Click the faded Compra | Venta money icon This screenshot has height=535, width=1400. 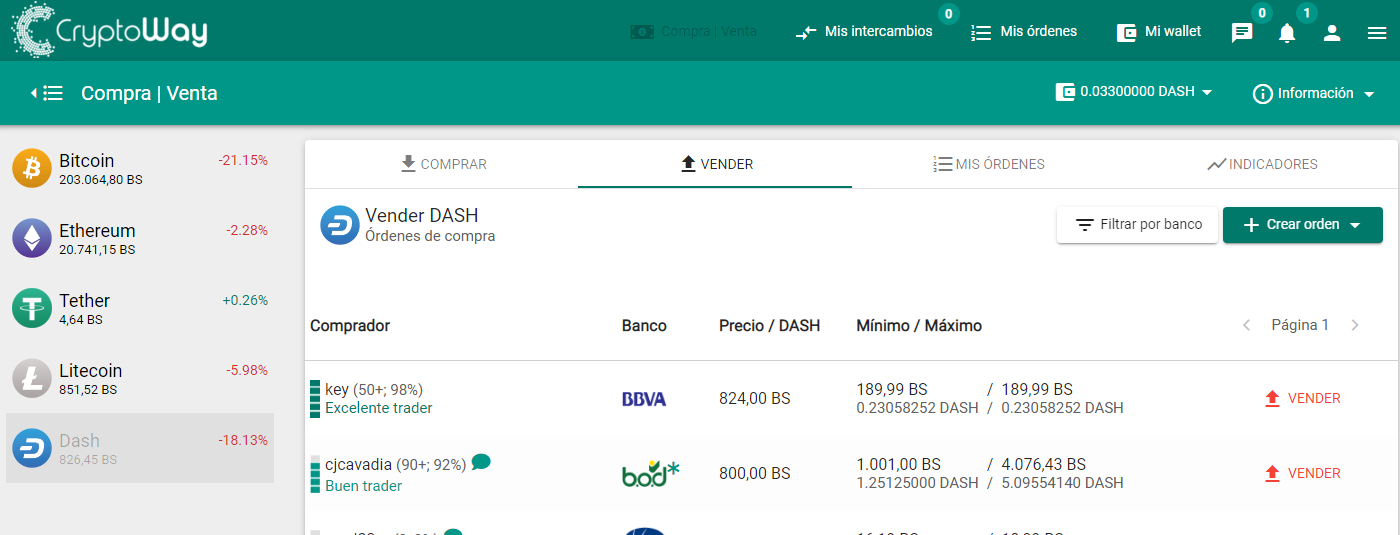642,32
